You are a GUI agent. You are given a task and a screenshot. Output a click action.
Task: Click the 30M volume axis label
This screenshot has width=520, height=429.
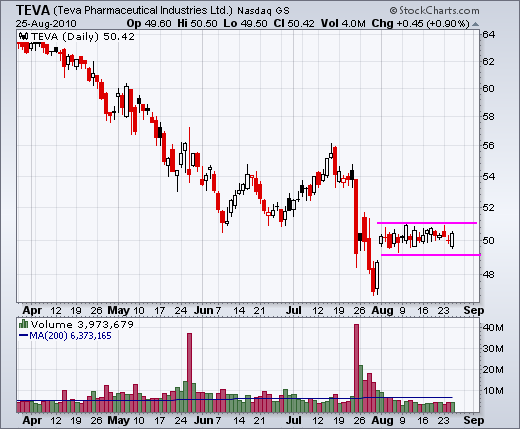pos(493,349)
